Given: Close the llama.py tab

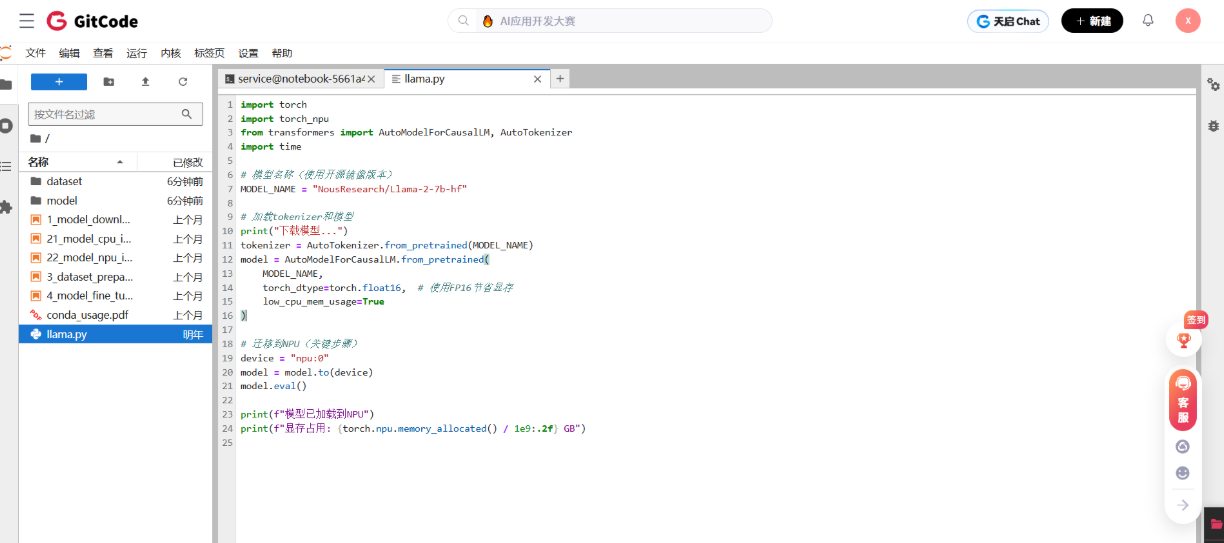Looking at the screenshot, I should click(x=537, y=78).
